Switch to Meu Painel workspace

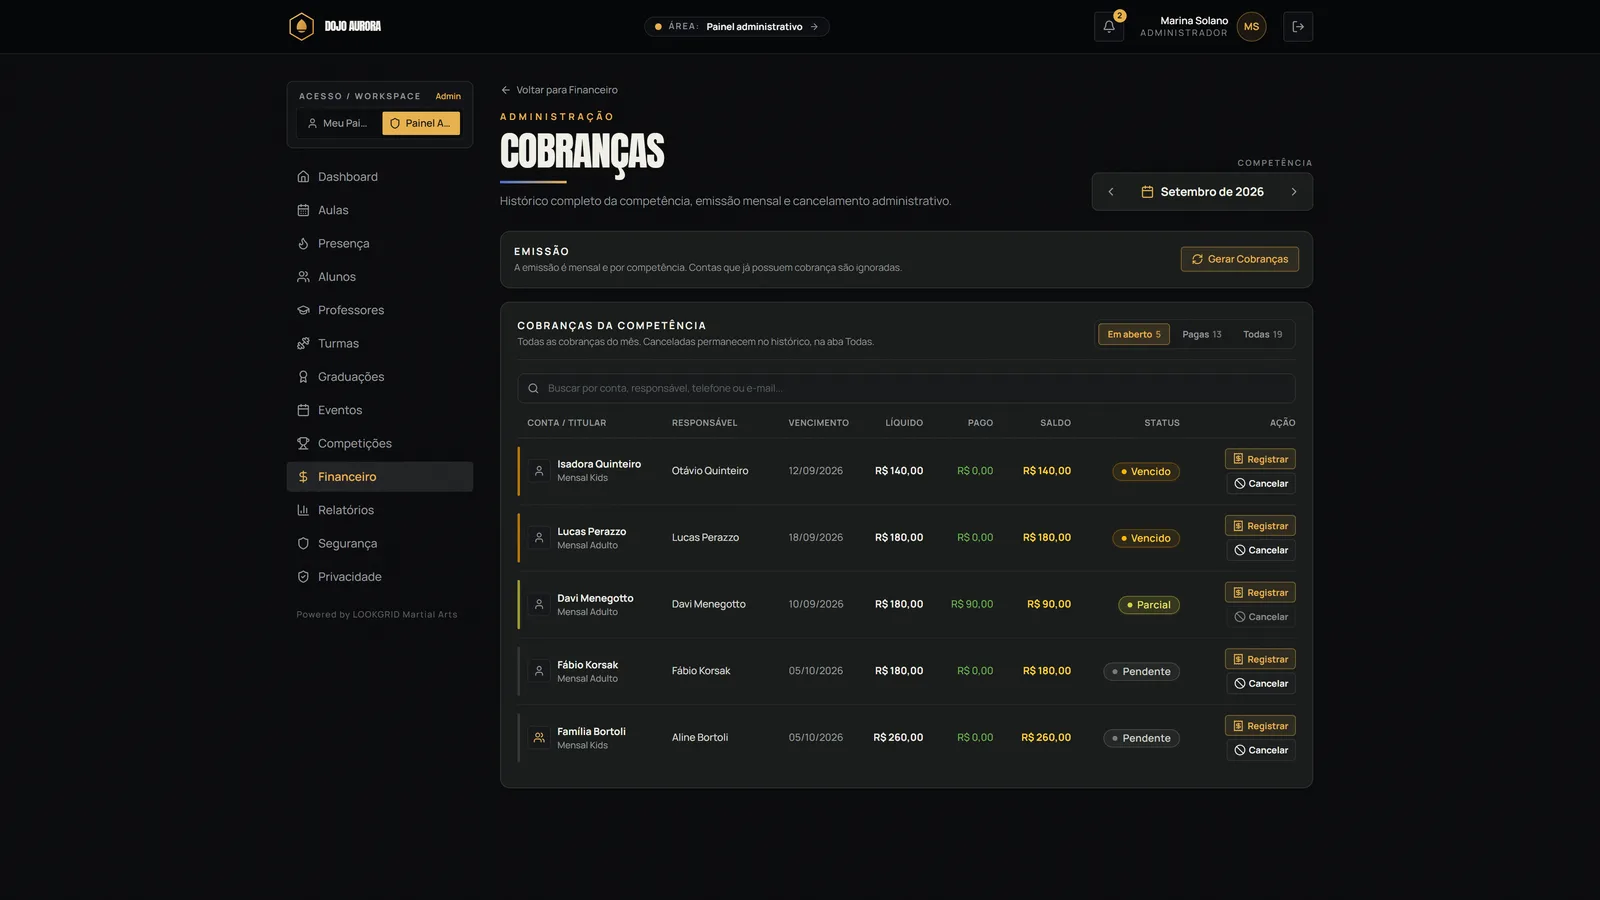coord(339,123)
